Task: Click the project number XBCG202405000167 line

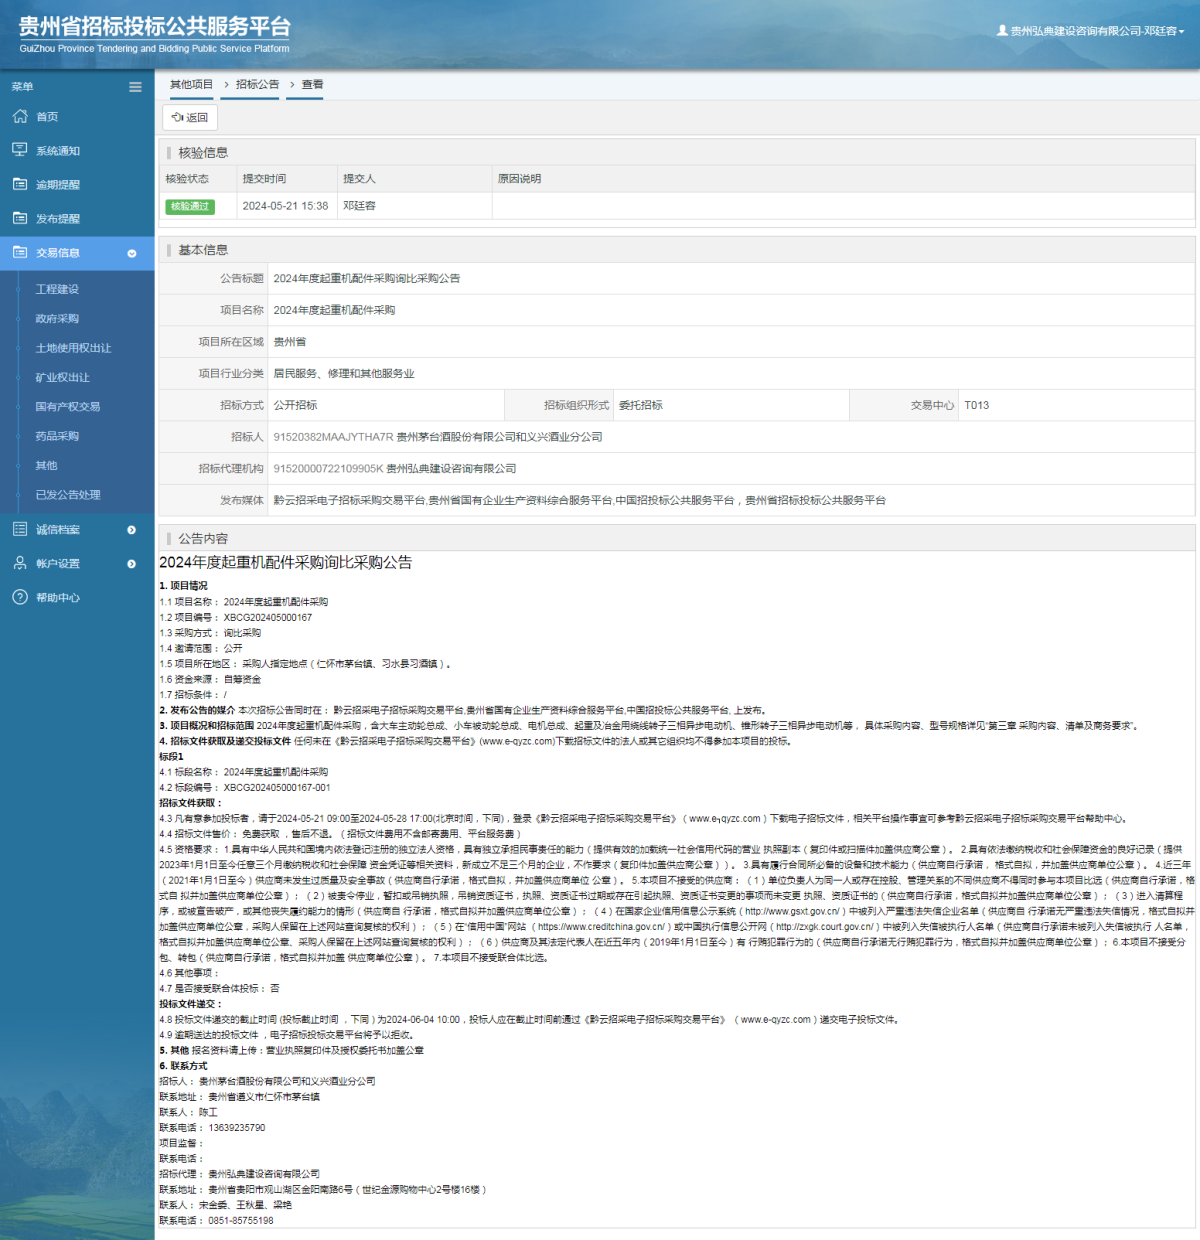Action: click(236, 618)
